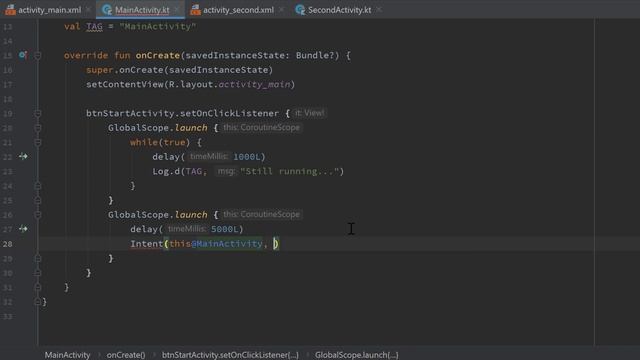The image size is (640, 360).
Task: Click the Kotlin file icon on MainActivity.kt tab
Action: 107,10
